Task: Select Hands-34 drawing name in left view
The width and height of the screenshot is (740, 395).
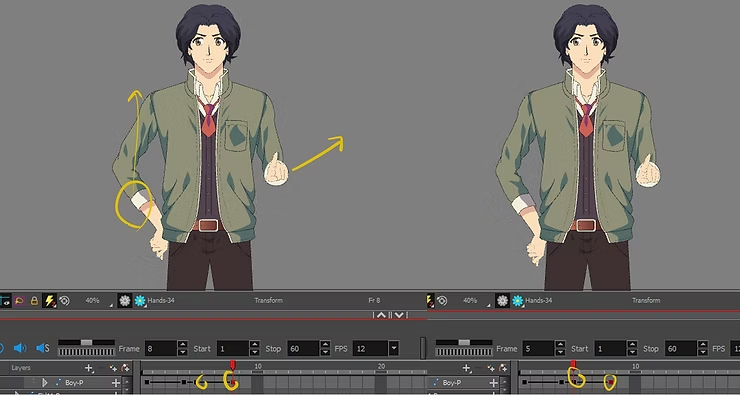Action: [161, 300]
